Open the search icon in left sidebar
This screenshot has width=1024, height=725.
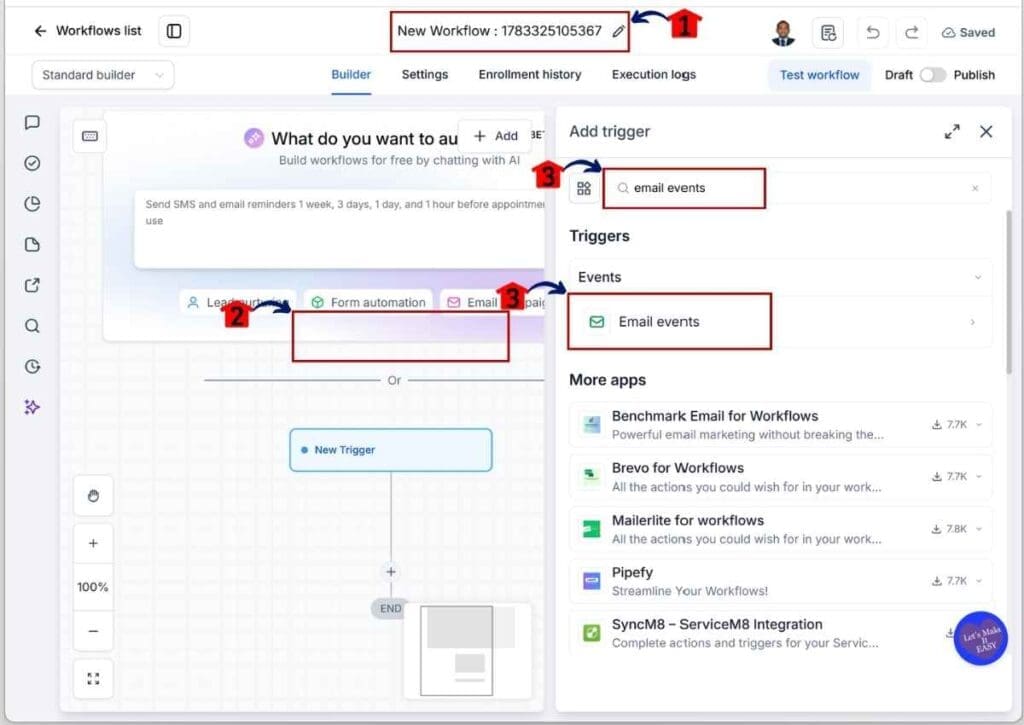(32, 326)
